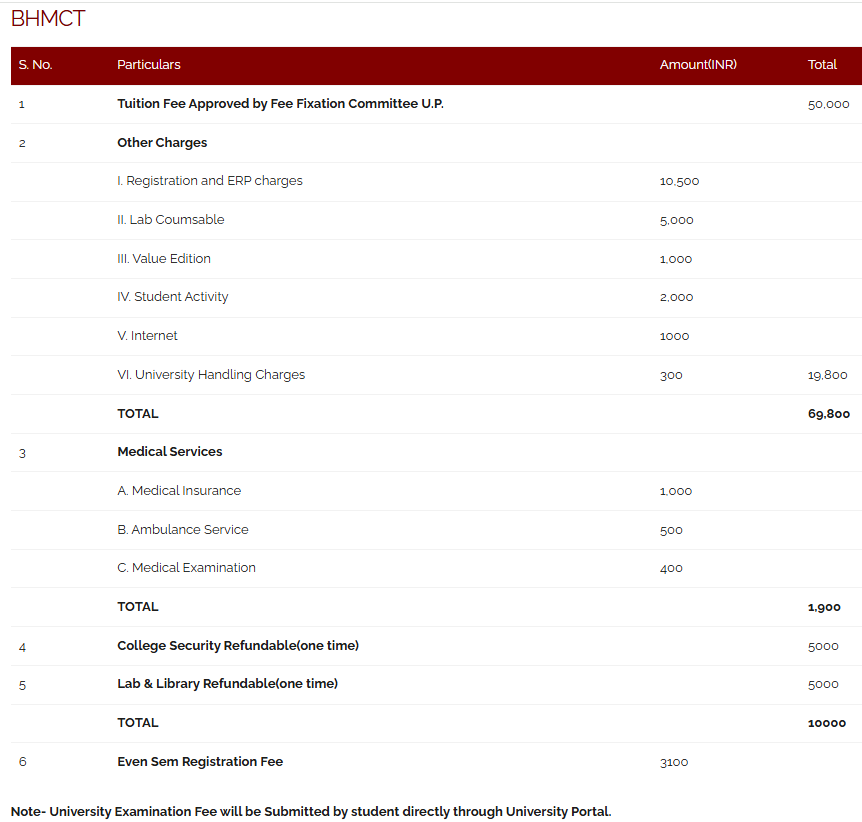Select the Student Activity entry
Image resolution: width=862 pixels, height=822 pixels.
[173, 297]
